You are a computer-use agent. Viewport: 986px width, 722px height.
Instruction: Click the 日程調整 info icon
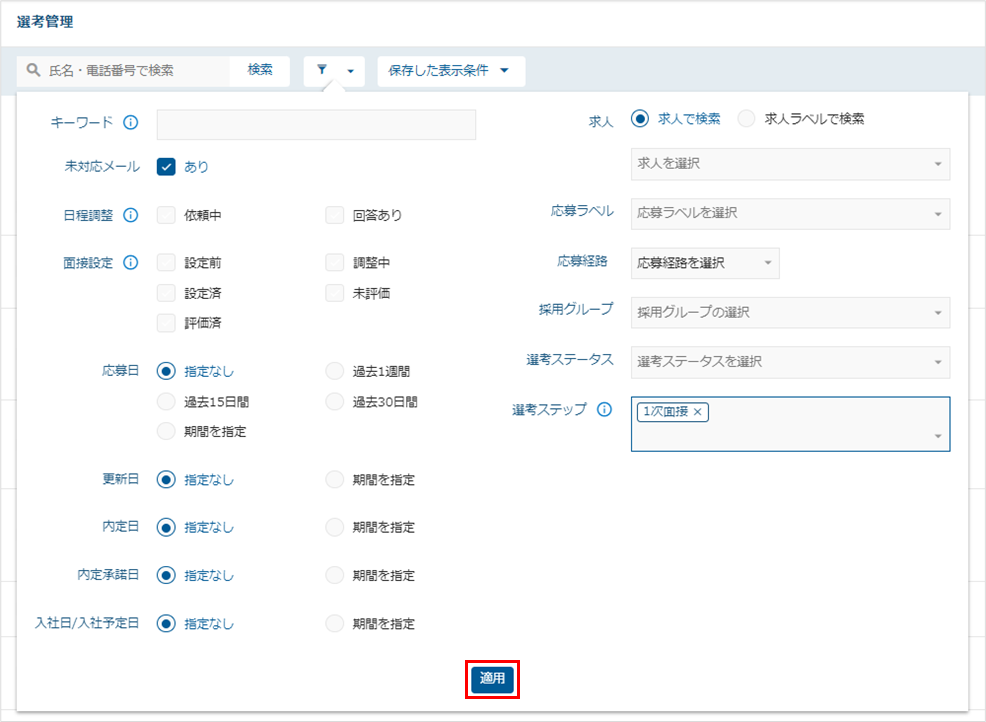pyautogui.click(x=130, y=215)
